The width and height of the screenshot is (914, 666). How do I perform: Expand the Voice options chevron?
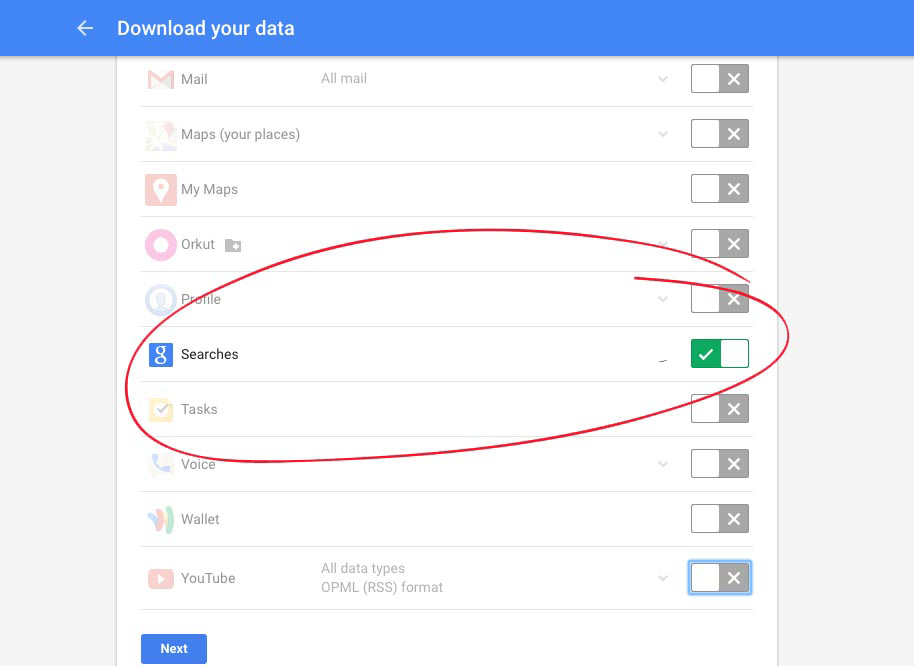click(x=663, y=464)
